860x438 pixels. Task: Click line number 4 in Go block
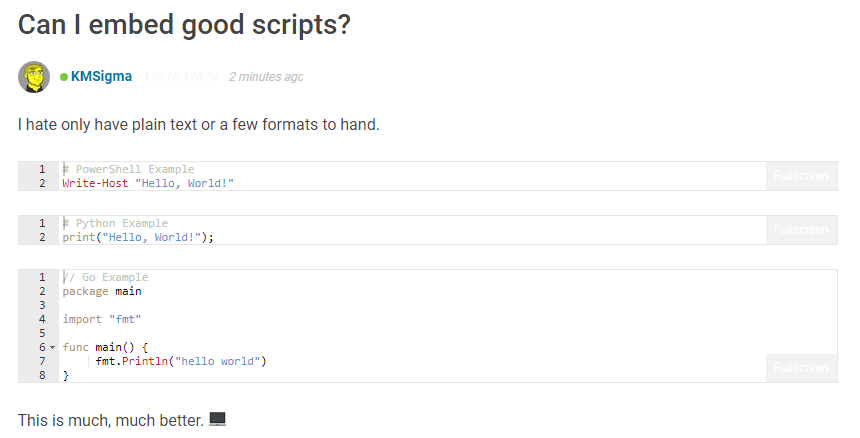click(x=42, y=319)
